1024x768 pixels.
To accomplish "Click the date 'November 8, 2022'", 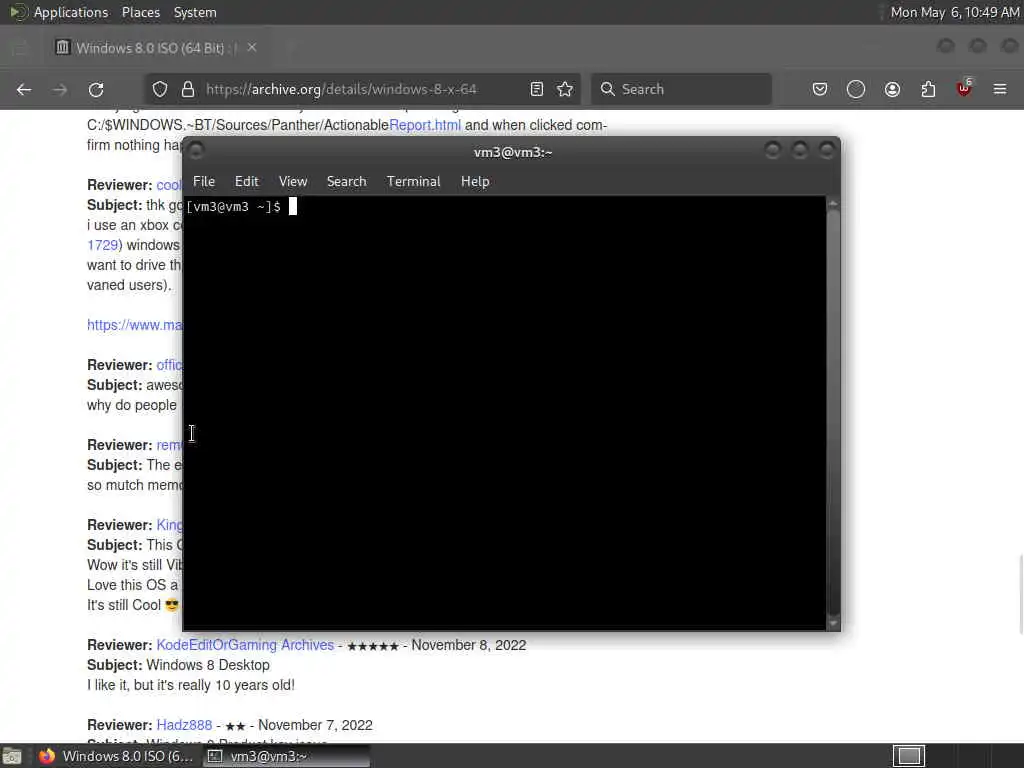I will 468,645.
